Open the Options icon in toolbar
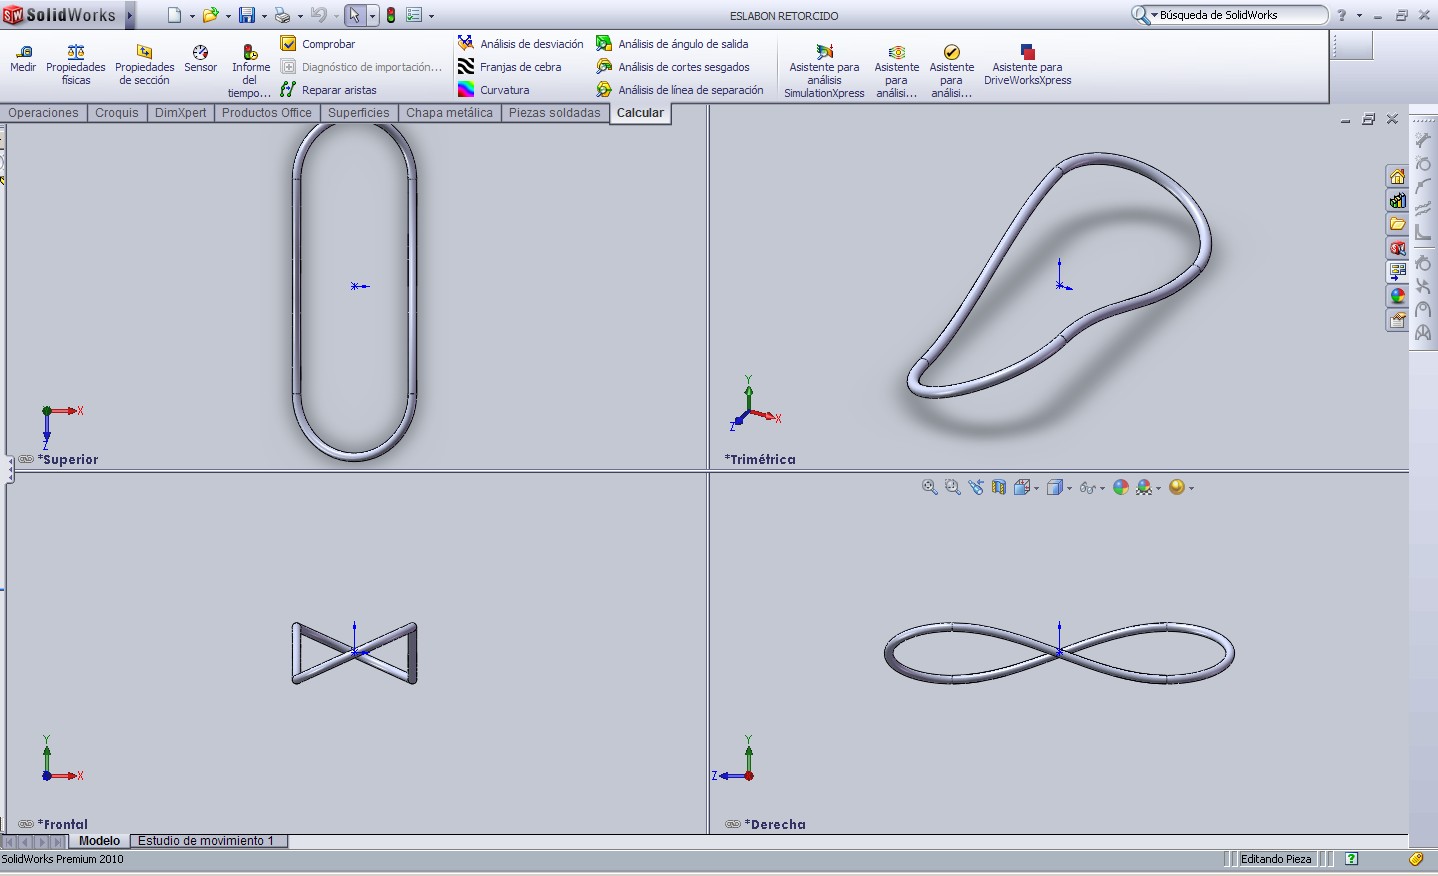 (x=414, y=15)
